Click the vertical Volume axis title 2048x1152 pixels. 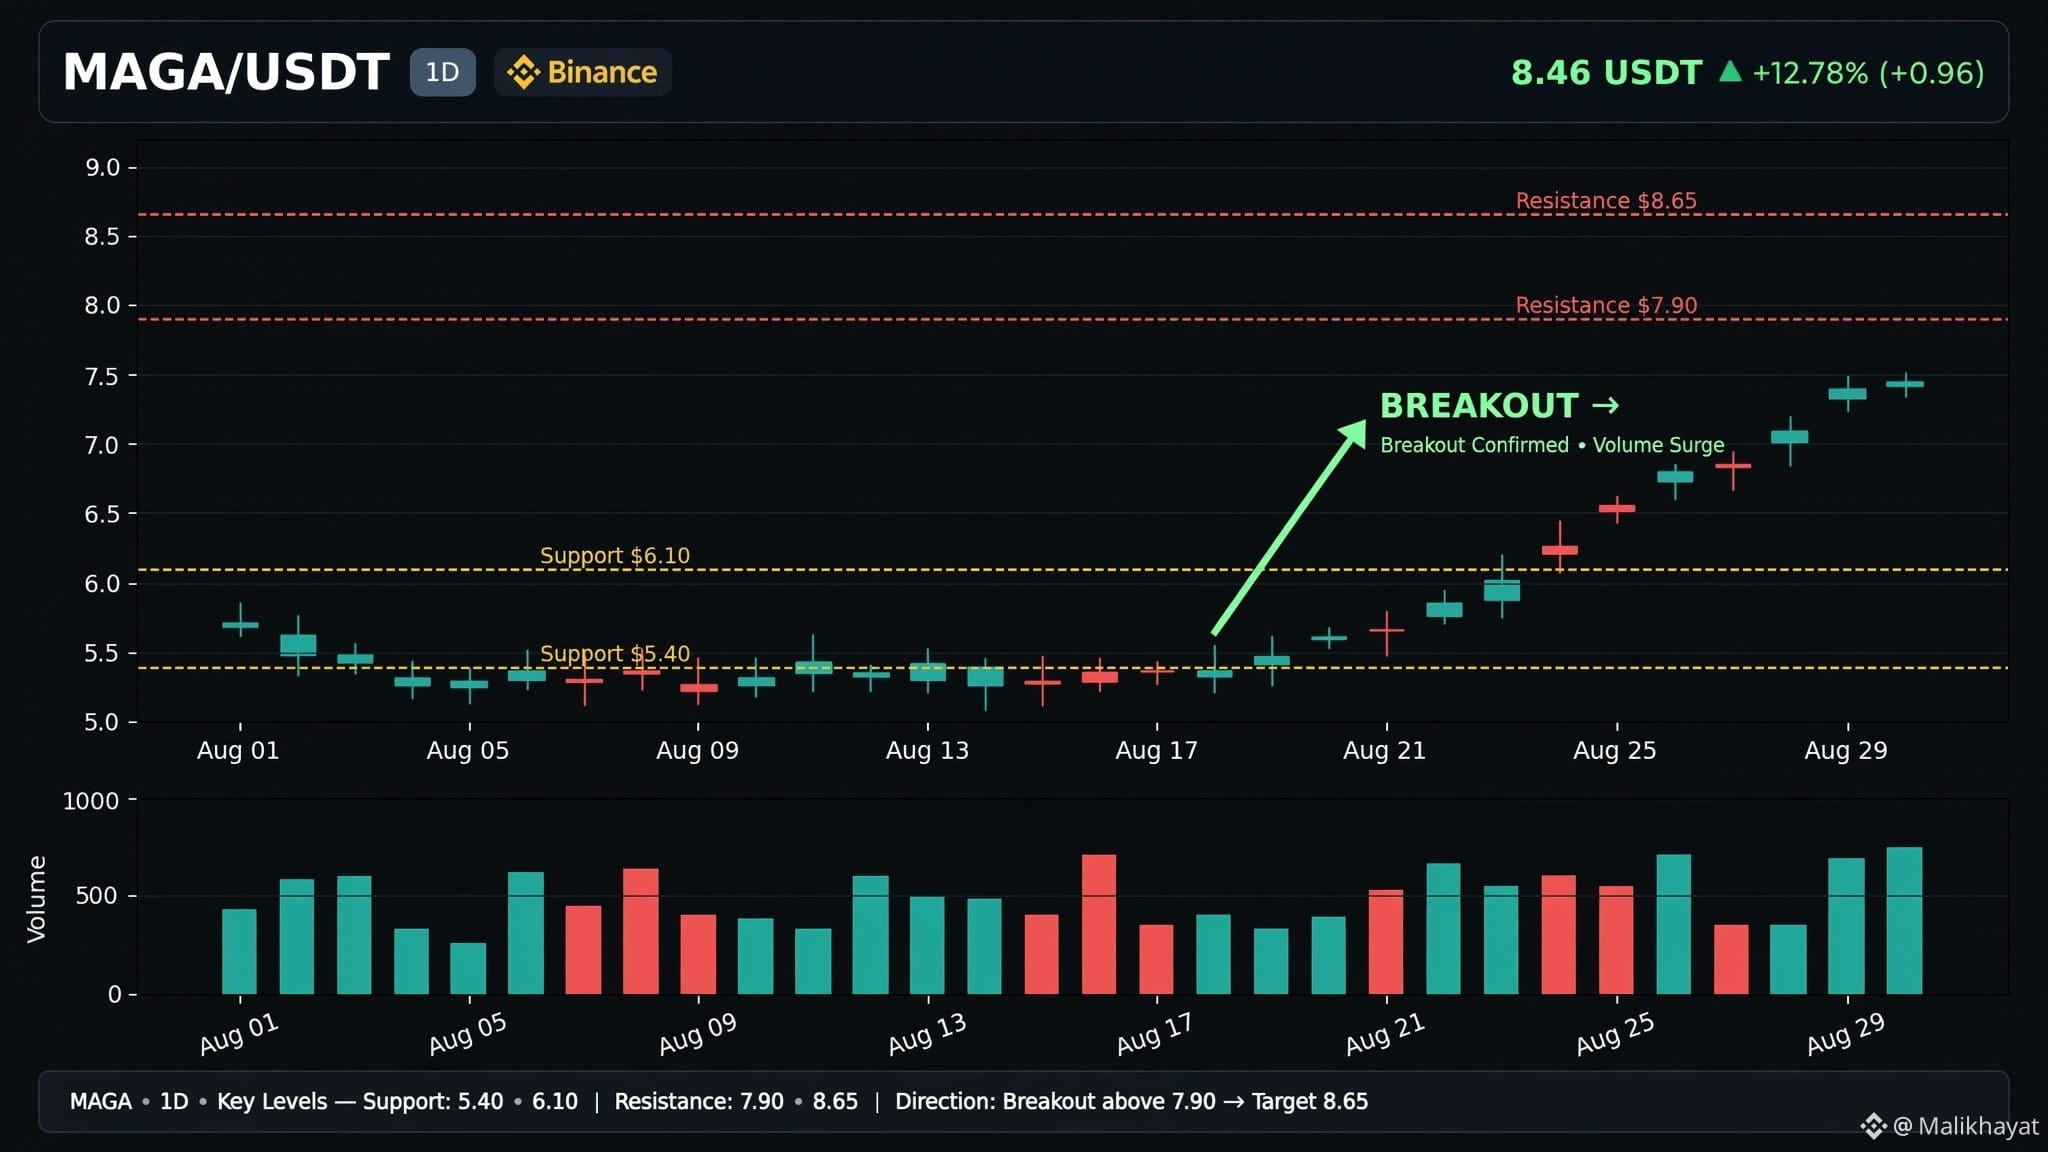click(37, 898)
